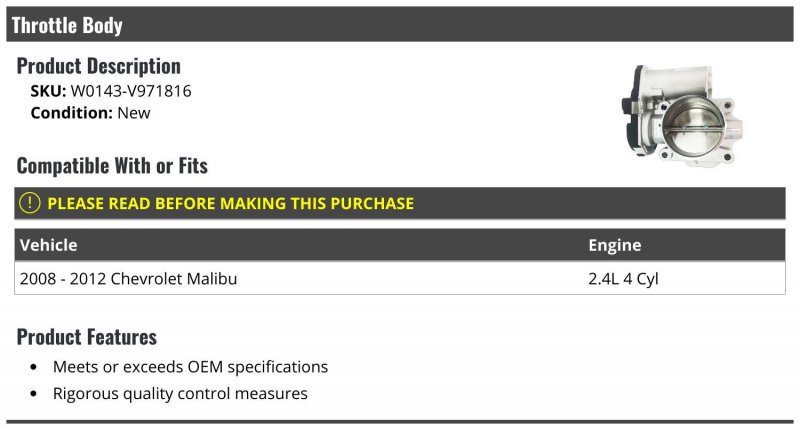Click the "SKU:" label

coord(48,91)
